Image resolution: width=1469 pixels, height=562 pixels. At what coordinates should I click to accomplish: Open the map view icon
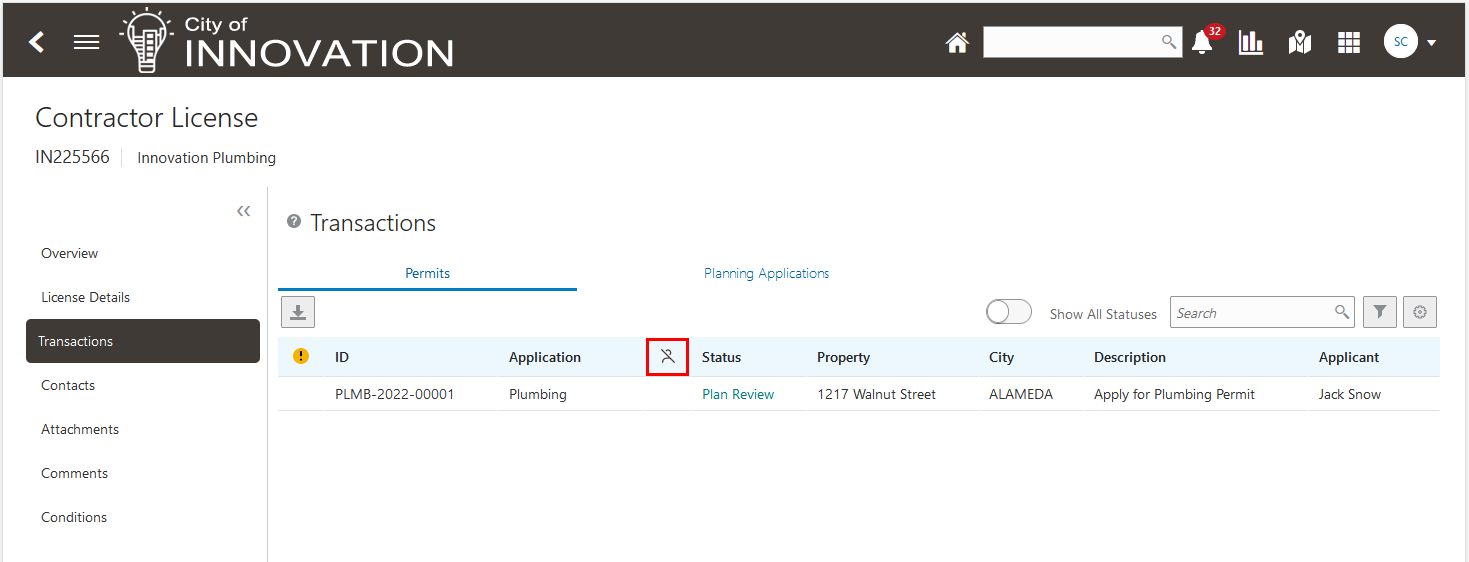click(x=1299, y=42)
